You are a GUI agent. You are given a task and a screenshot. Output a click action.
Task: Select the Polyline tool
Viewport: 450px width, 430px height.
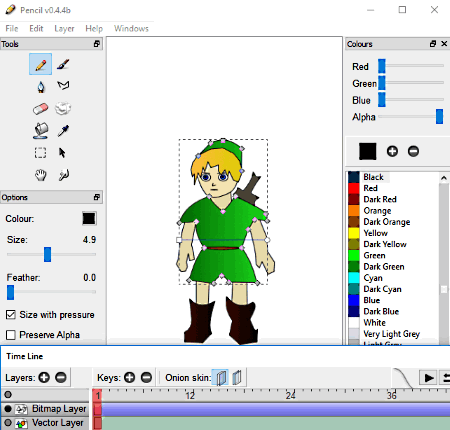pyautogui.click(x=63, y=85)
